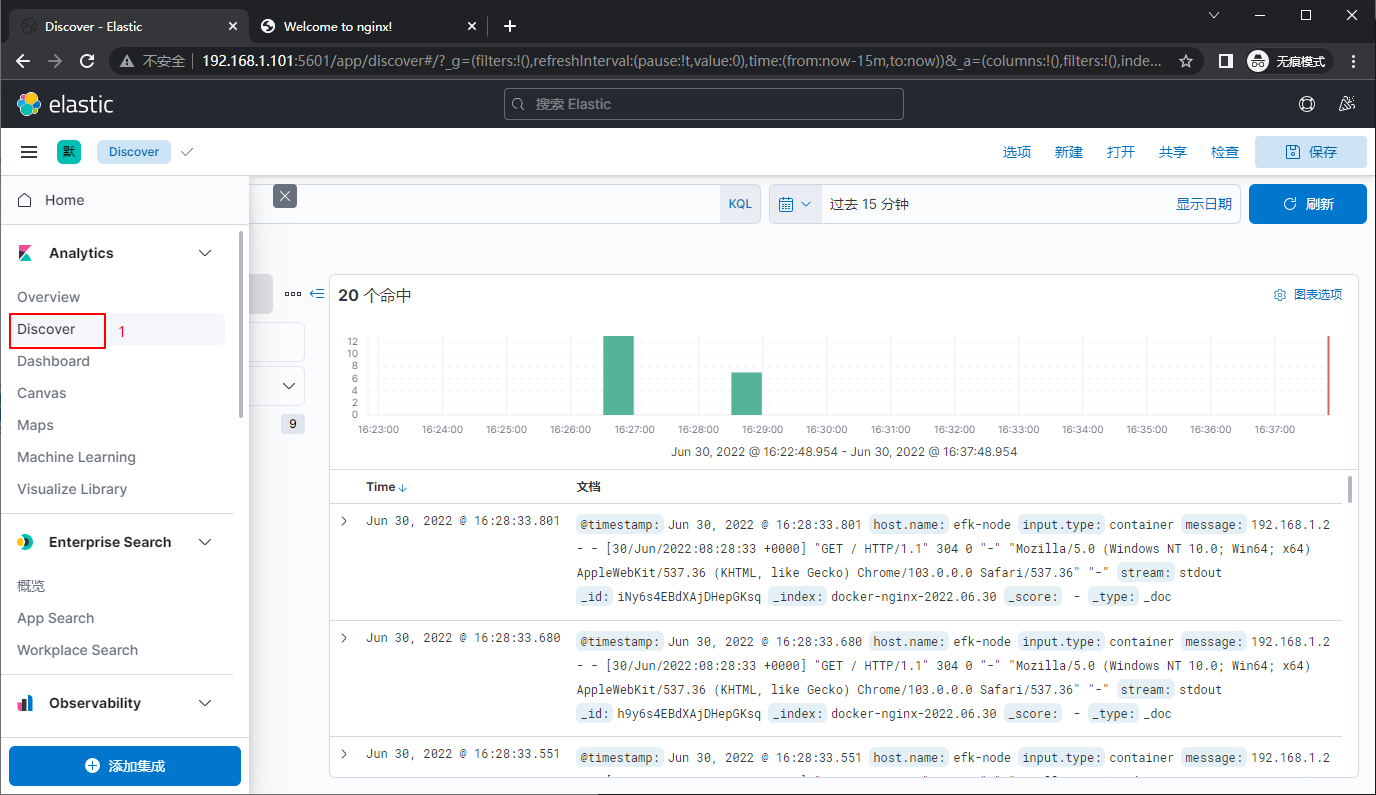Click the 16:27:00 histogram bar
Viewport: 1376px width, 795px height.
tap(619, 375)
